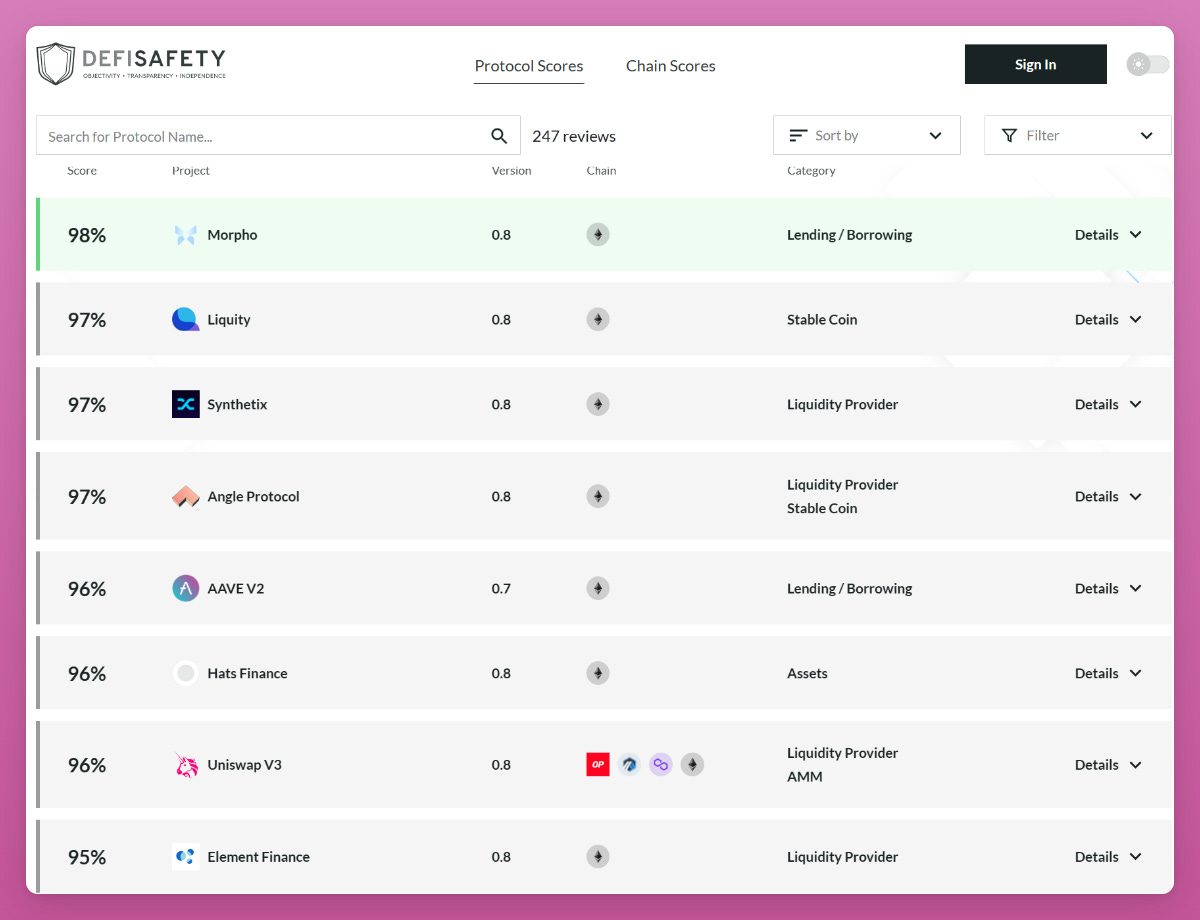This screenshot has height=920, width=1200.
Task: Expand Details for AAVE V2
Action: (x=1108, y=588)
